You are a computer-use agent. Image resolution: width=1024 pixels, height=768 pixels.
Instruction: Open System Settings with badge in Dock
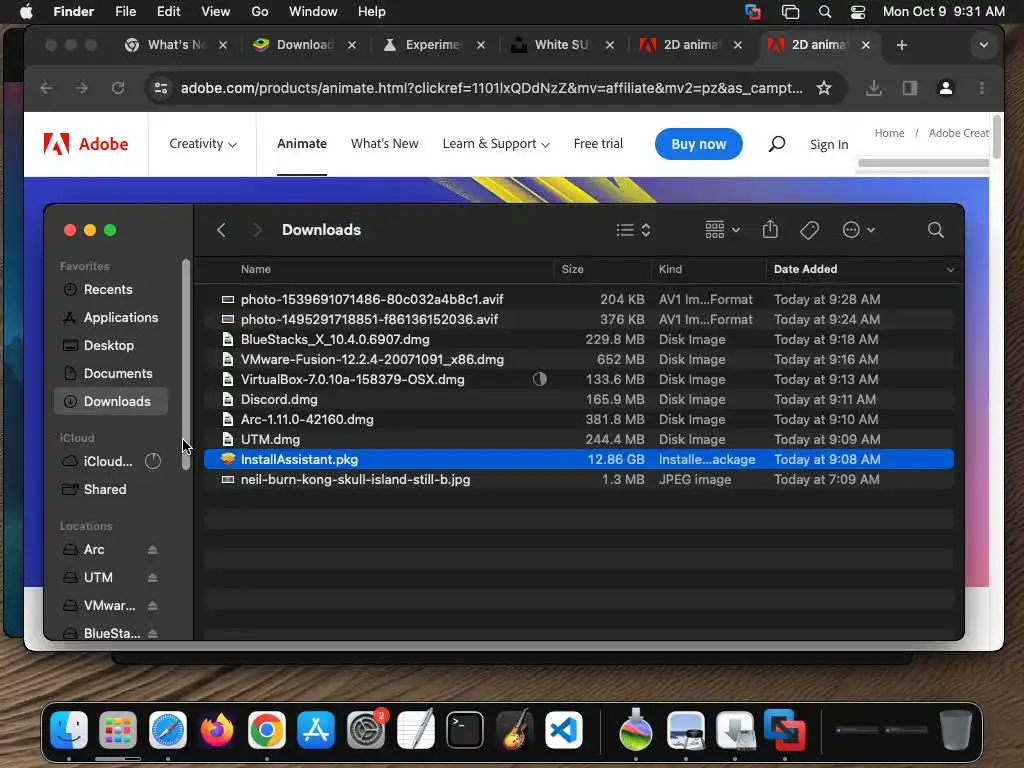366,730
